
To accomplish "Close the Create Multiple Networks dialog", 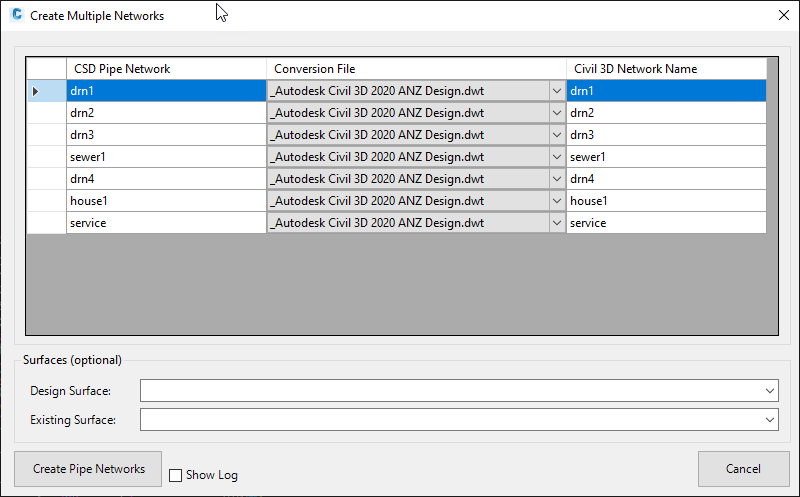I will tap(784, 15).
